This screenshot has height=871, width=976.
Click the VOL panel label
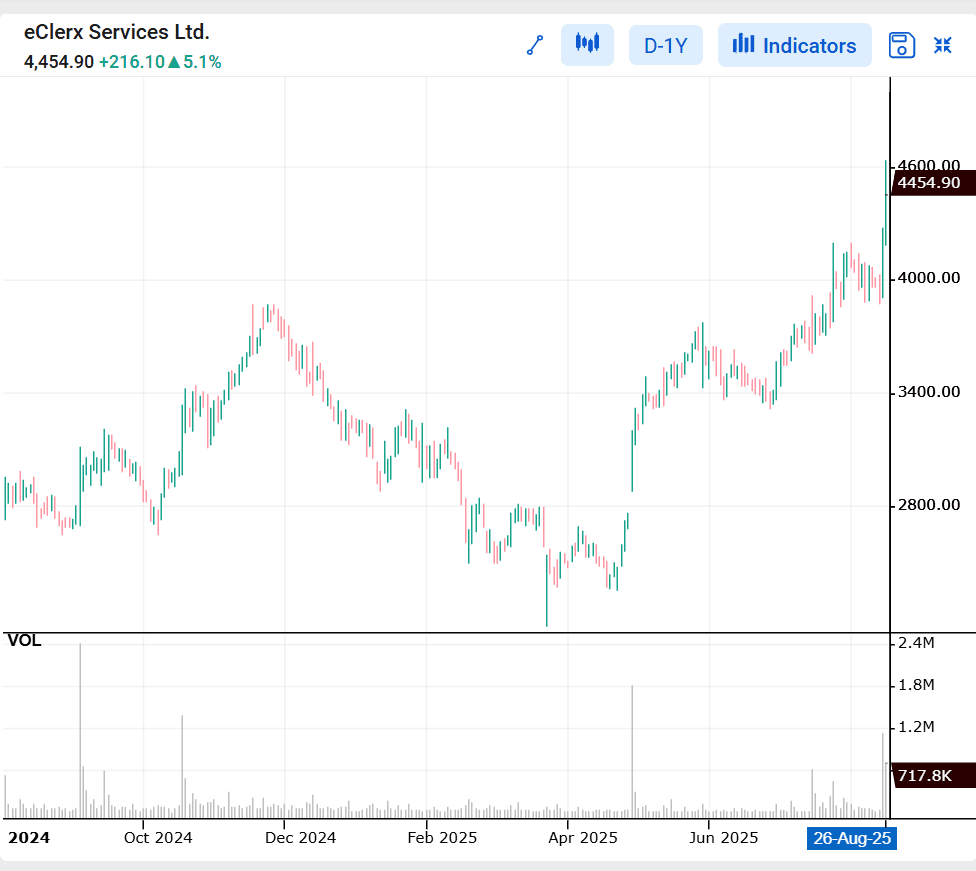tap(24, 641)
